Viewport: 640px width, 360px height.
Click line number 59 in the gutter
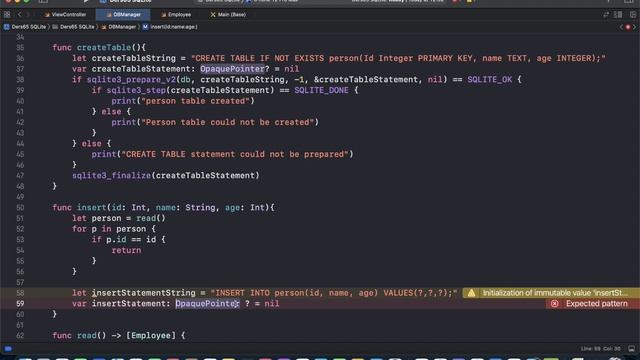pyautogui.click(x=20, y=304)
